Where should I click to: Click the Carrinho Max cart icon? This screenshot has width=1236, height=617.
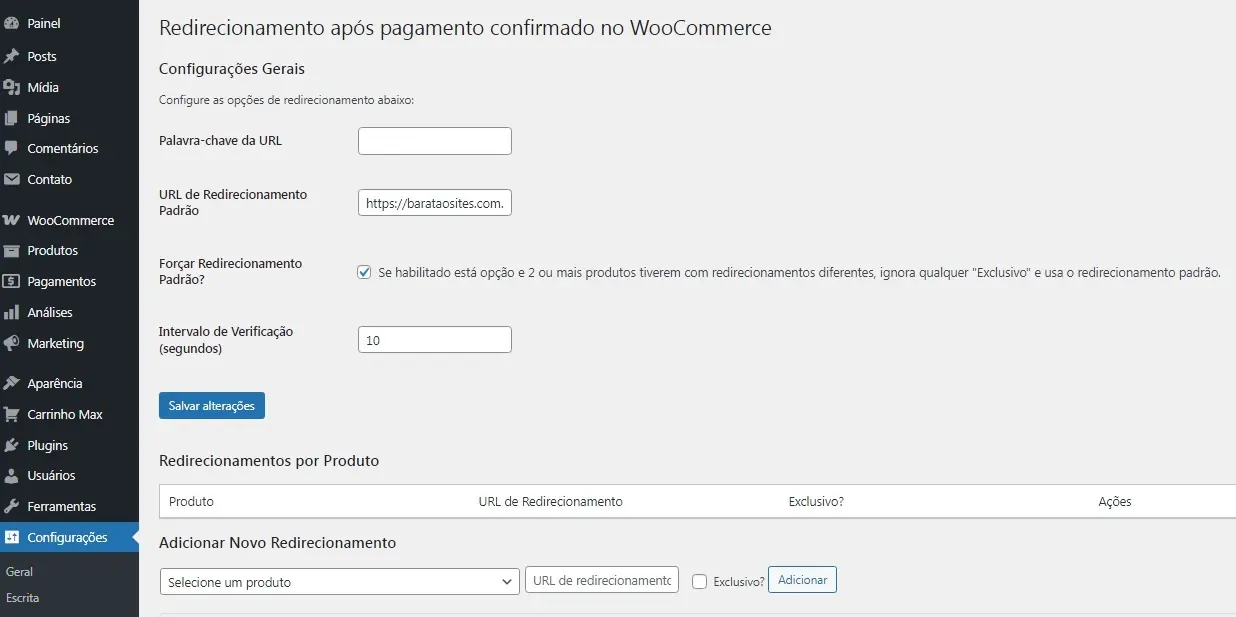coord(12,414)
